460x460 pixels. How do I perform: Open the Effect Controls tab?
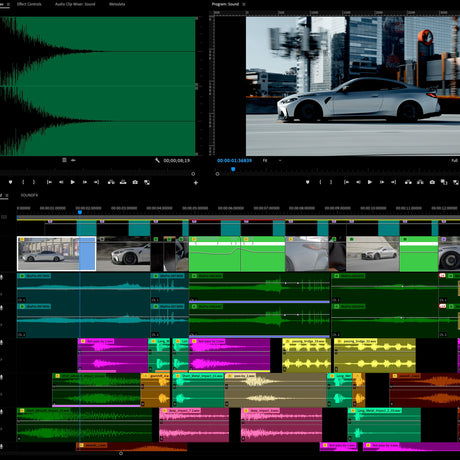[x=29, y=4]
